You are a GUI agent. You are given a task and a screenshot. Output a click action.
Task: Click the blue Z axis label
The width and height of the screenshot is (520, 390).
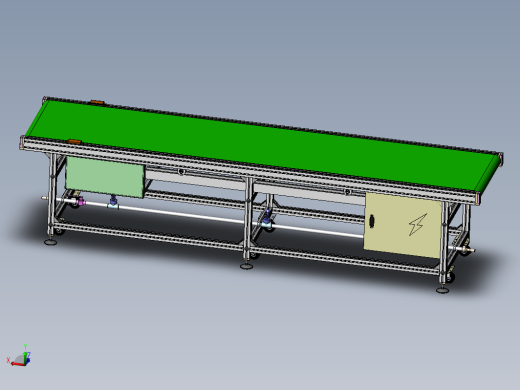[x=29, y=354]
